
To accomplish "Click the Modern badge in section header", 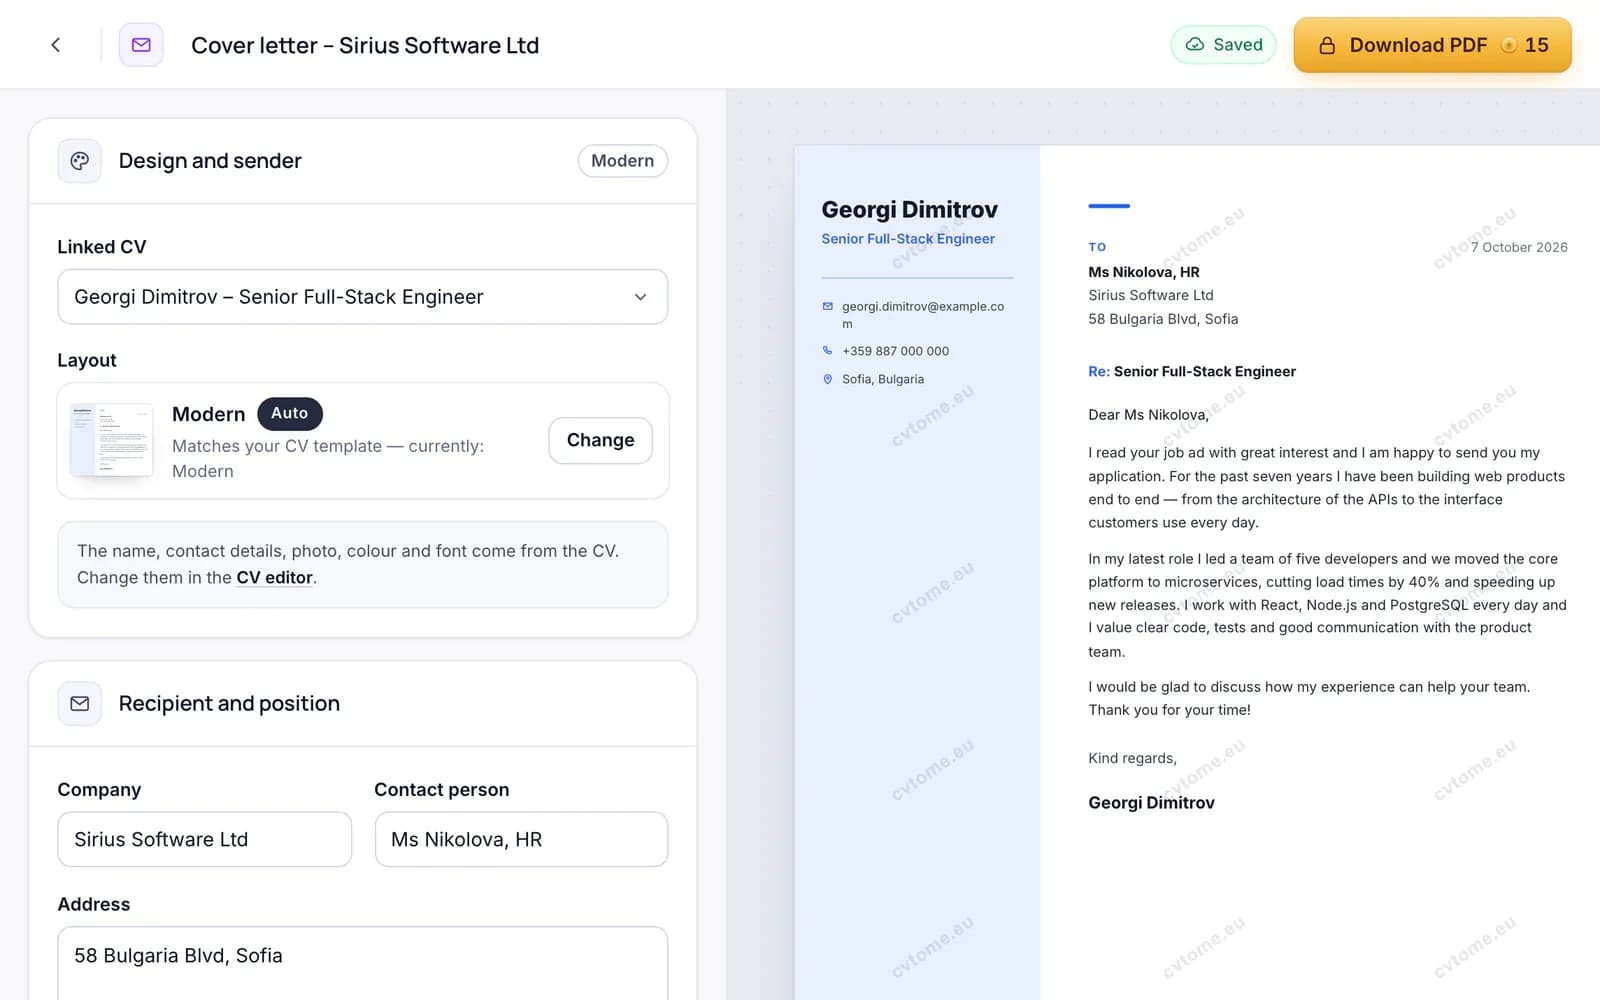I will click(x=622, y=161).
